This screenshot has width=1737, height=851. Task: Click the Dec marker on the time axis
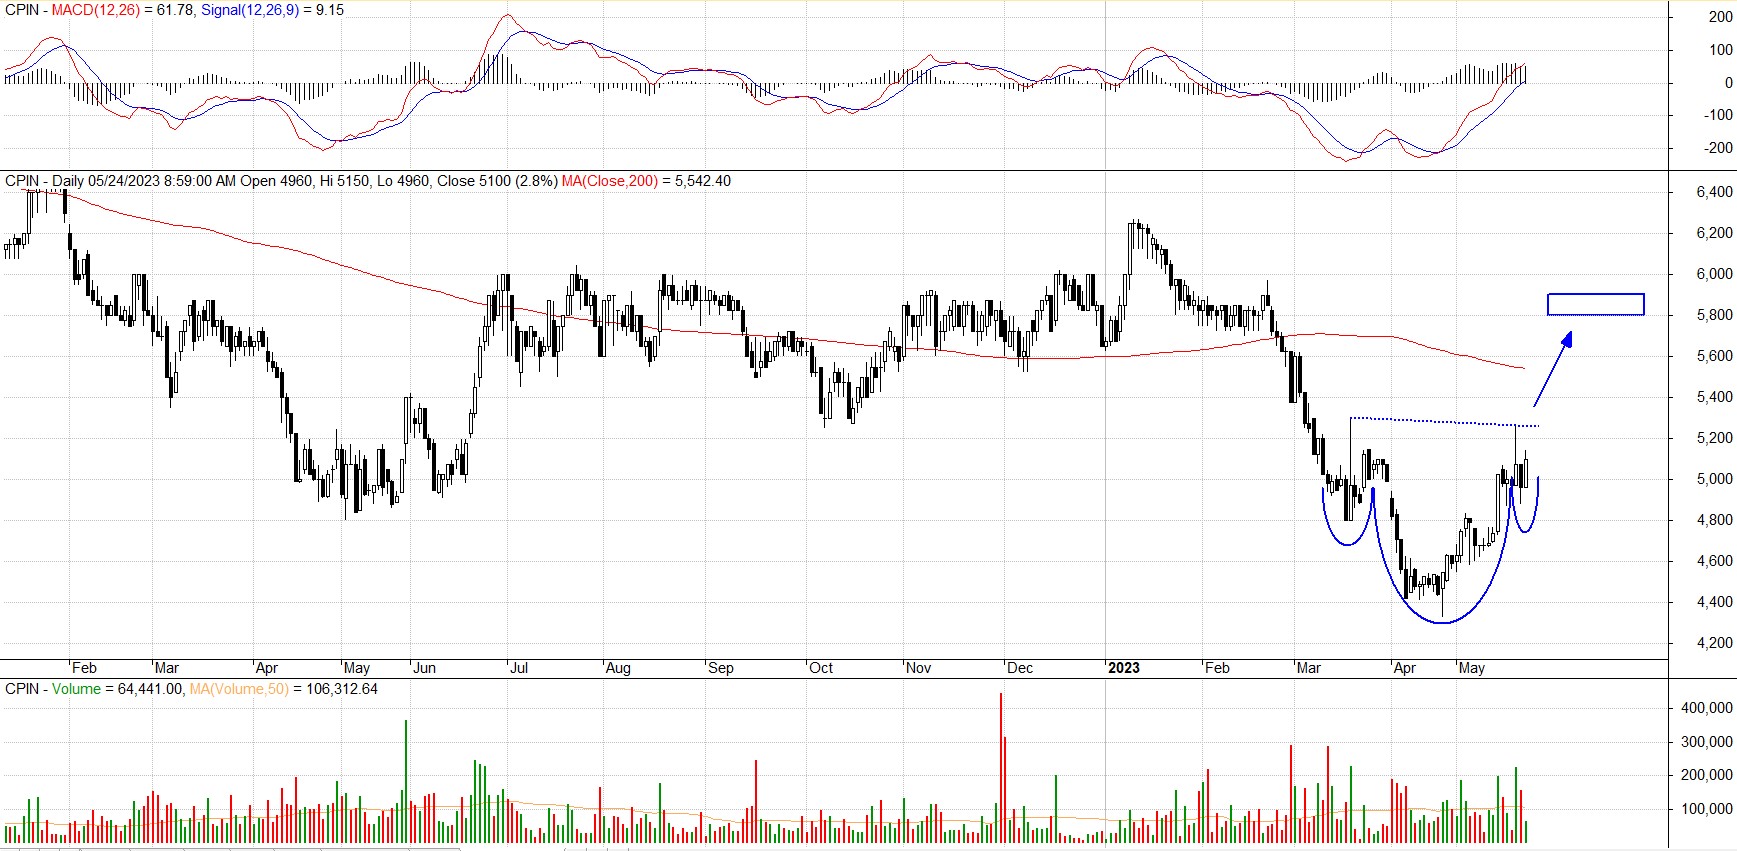pyautogui.click(x=1020, y=668)
